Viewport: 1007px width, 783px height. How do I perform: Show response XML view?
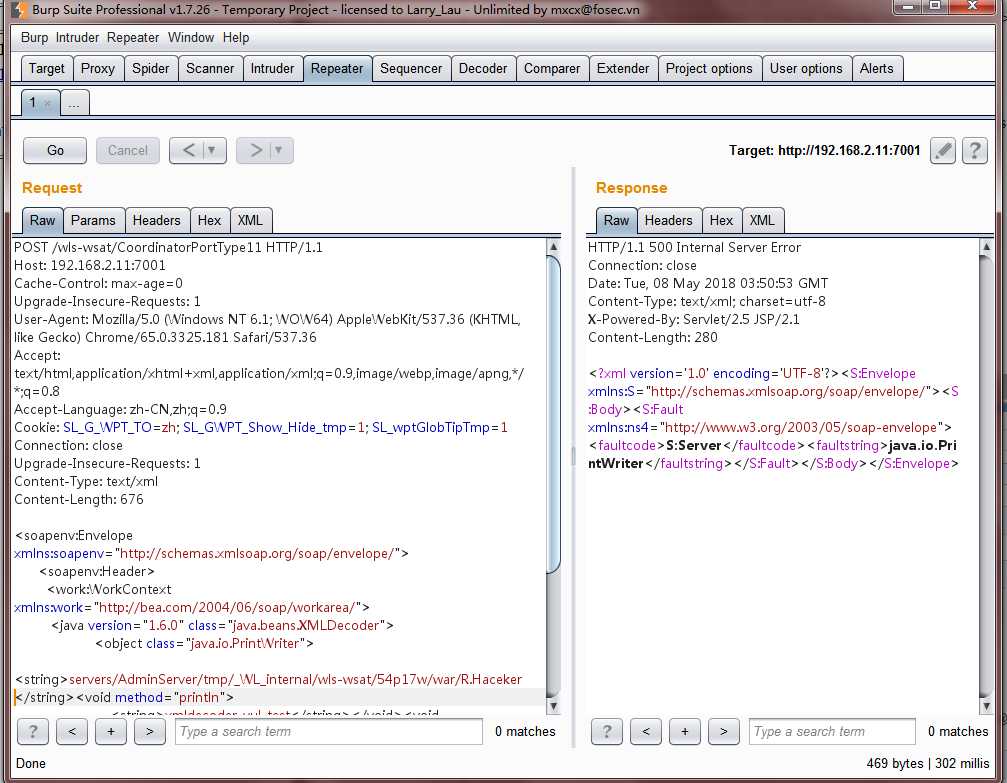[x=762, y=220]
